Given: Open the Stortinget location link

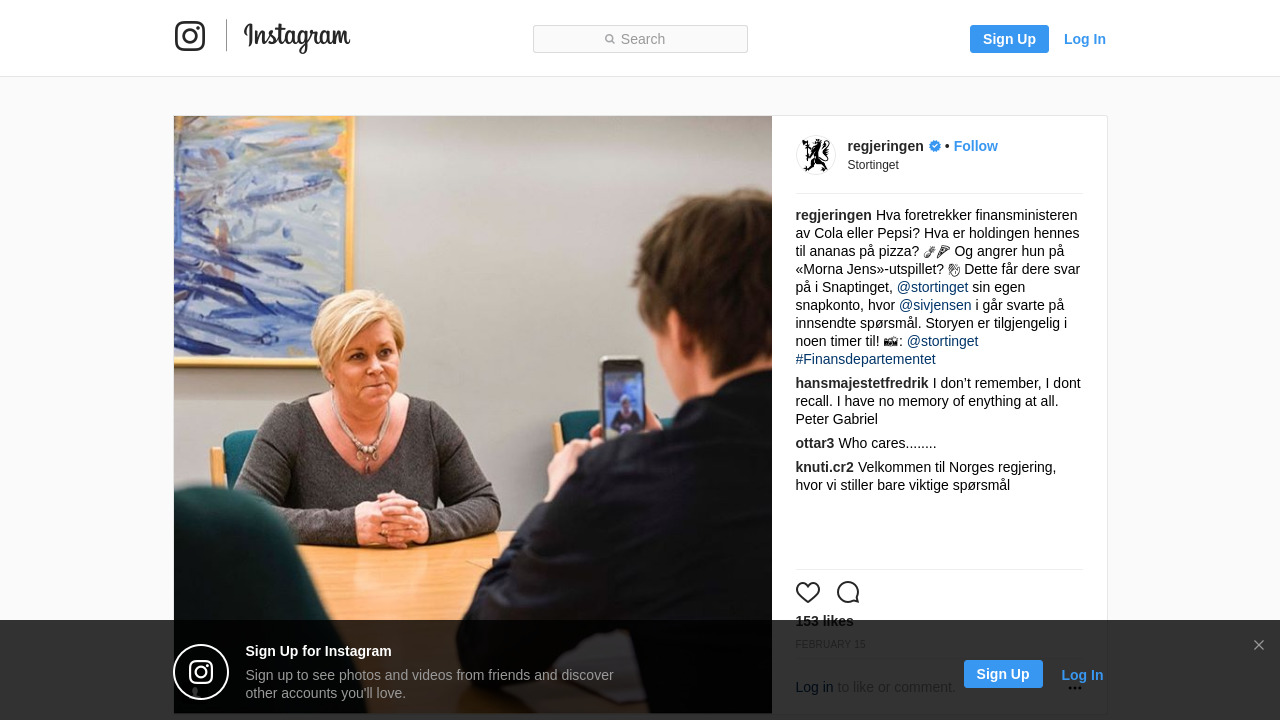Looking at the screenshot, I should click(x=873, y=165).
